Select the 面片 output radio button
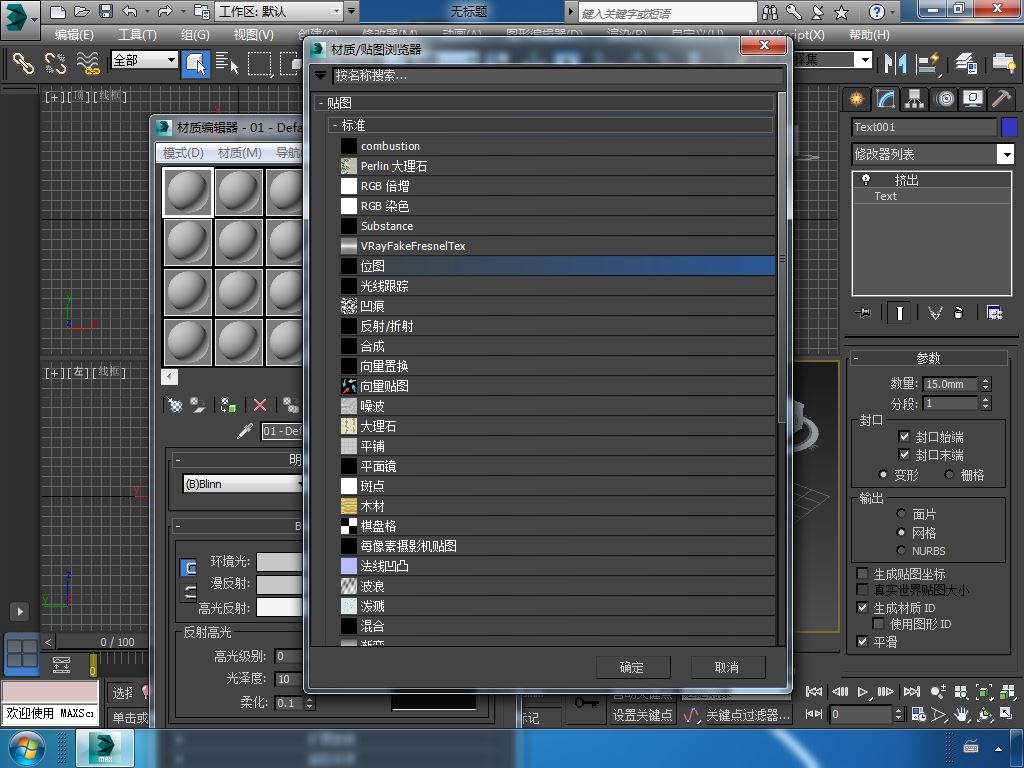Image resolution: width=1024 pixels, height=768 pixels. pyautogui.click(x=901, y=513)
